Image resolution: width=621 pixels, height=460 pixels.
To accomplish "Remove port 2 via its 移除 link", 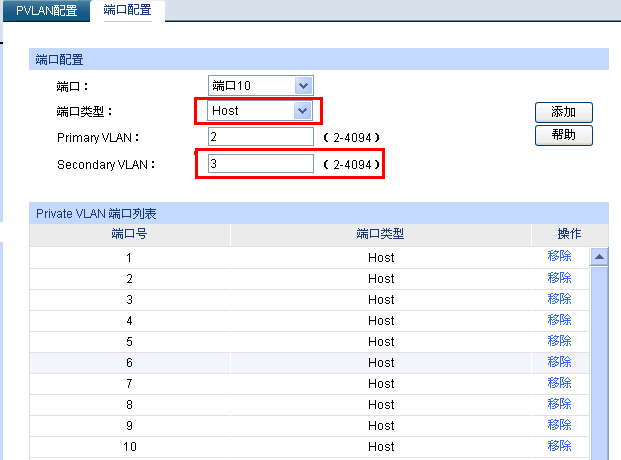I will click(x=559, y=278).
